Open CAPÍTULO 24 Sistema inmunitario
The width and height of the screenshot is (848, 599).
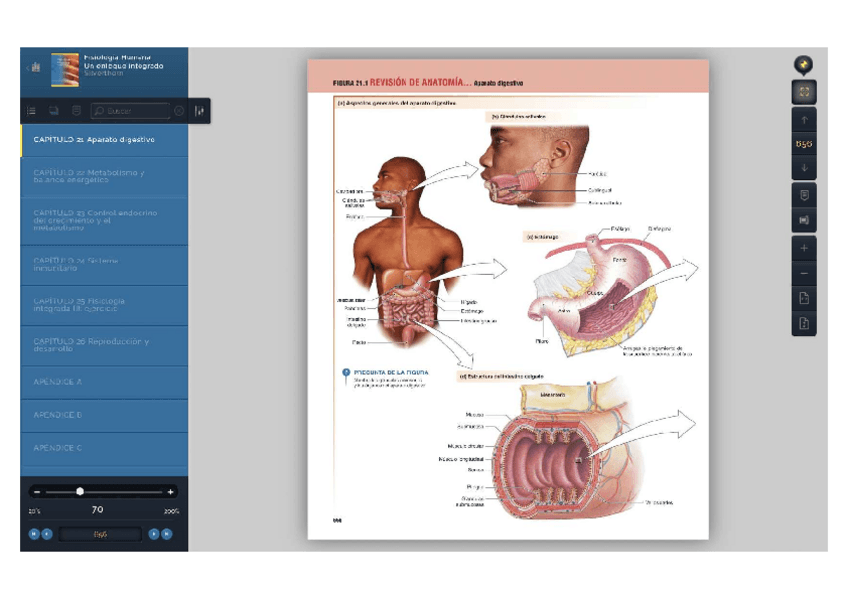pos(104,265)
